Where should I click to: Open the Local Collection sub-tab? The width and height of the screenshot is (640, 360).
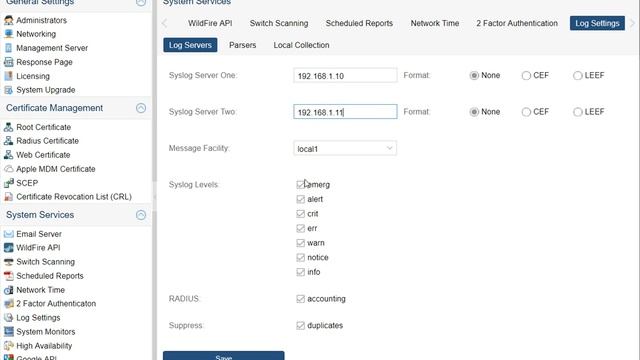[x=301, y=45]
